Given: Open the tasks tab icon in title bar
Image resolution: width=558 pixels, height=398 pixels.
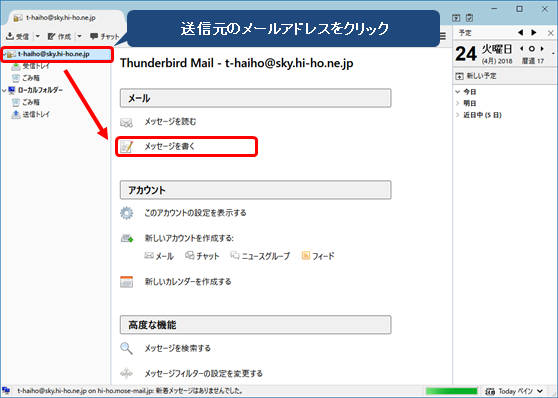Looking at the screenshot, I should (469, 17).
